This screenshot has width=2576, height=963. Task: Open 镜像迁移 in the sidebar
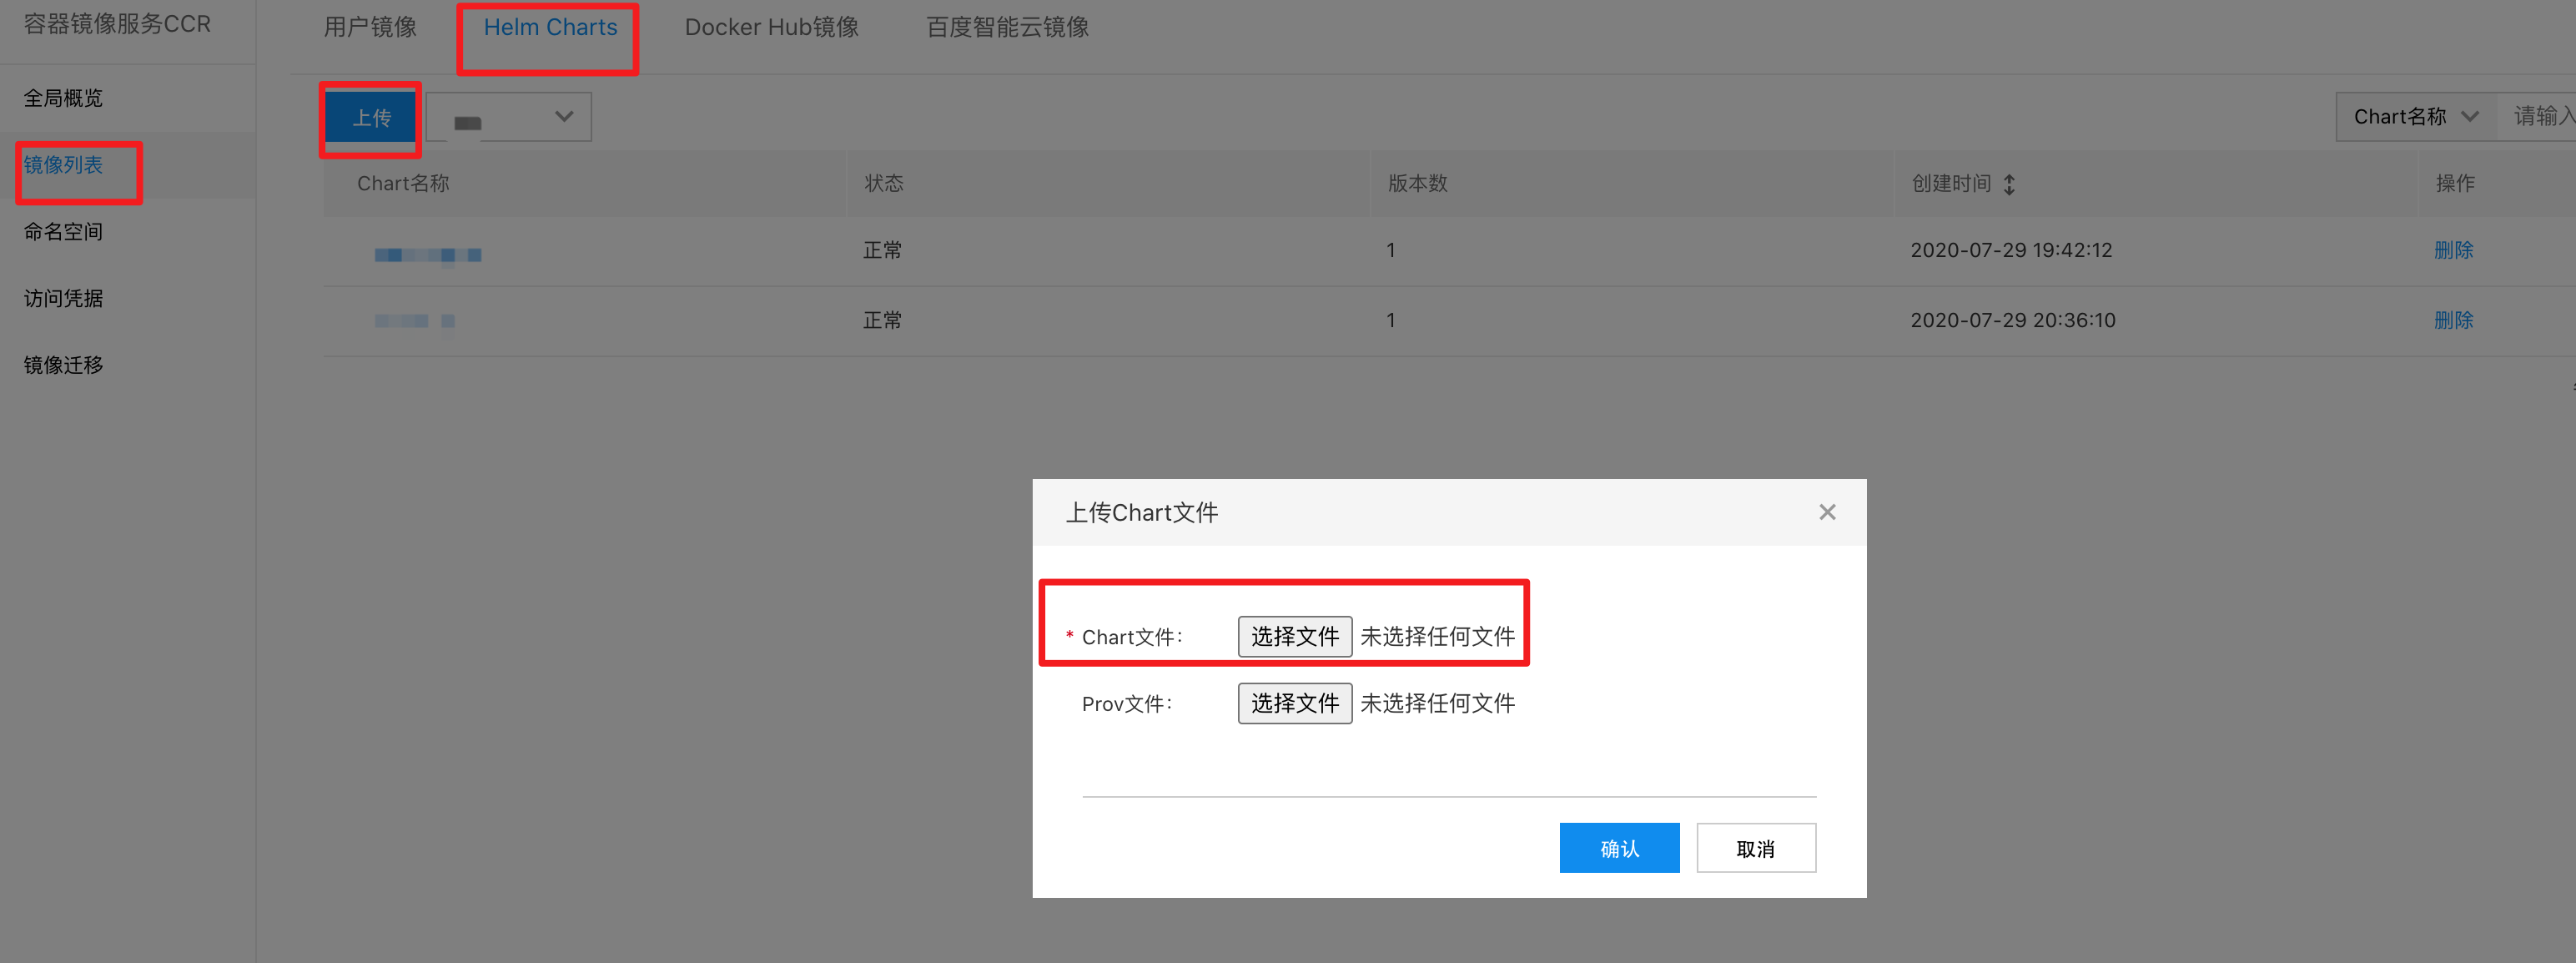tap(63, 365)
